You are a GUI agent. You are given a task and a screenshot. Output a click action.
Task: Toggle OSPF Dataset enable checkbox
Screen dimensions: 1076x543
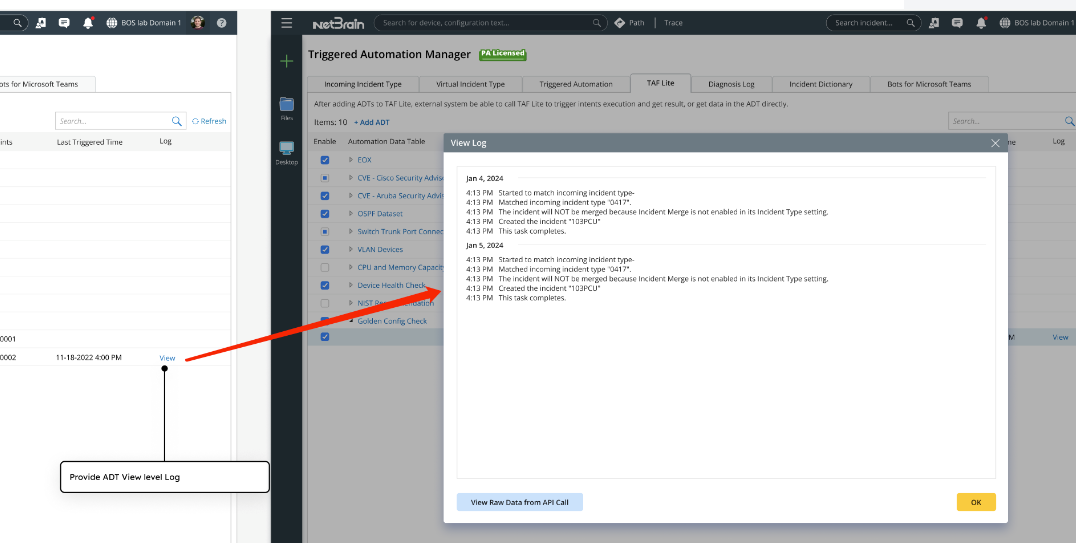click(x=325, y=213)
